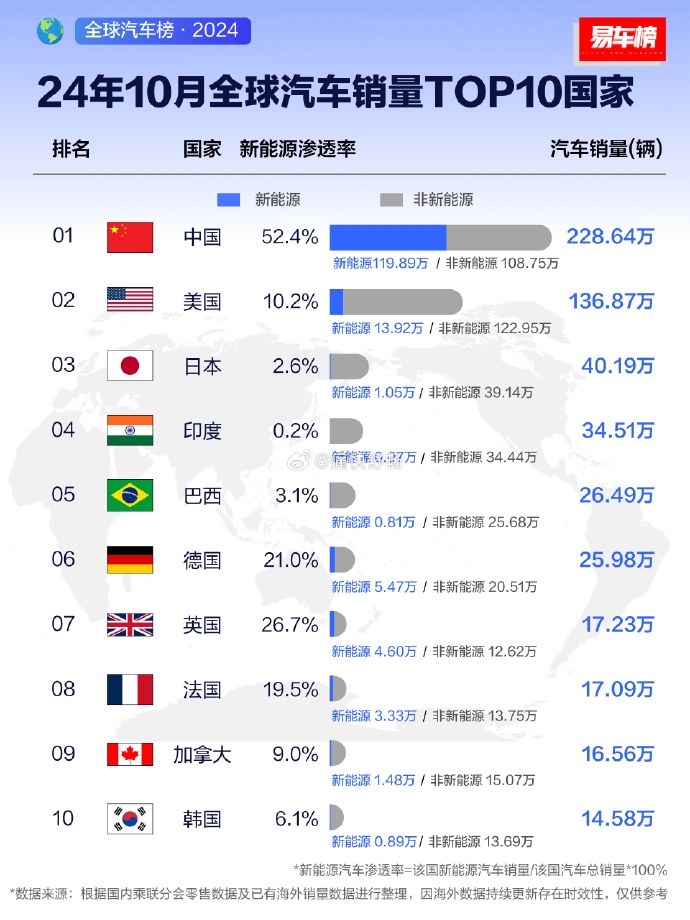Click the France flag icon
This screenshot has height=920, width=690.
[x=130, y=689]
